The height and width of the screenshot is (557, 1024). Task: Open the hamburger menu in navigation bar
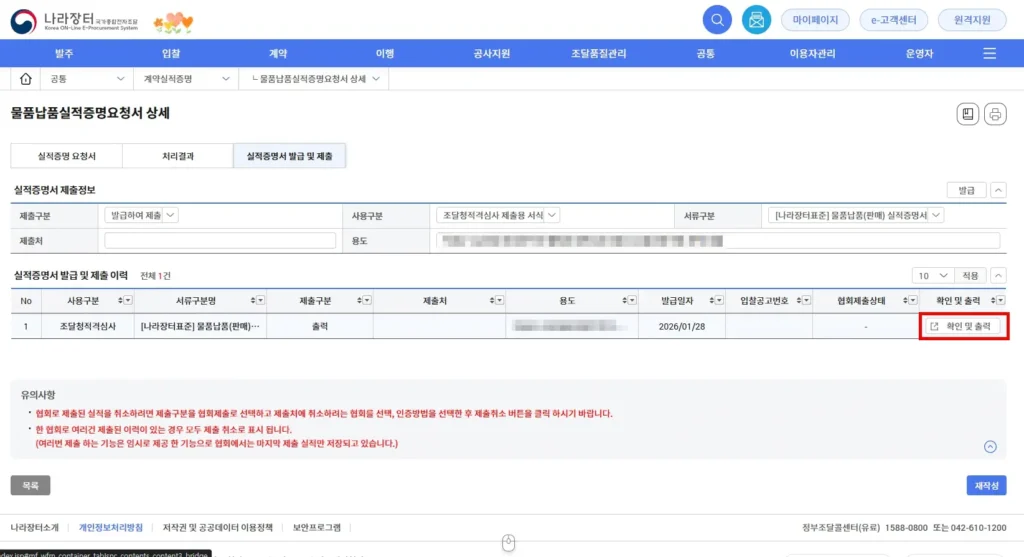pos(989,53)
